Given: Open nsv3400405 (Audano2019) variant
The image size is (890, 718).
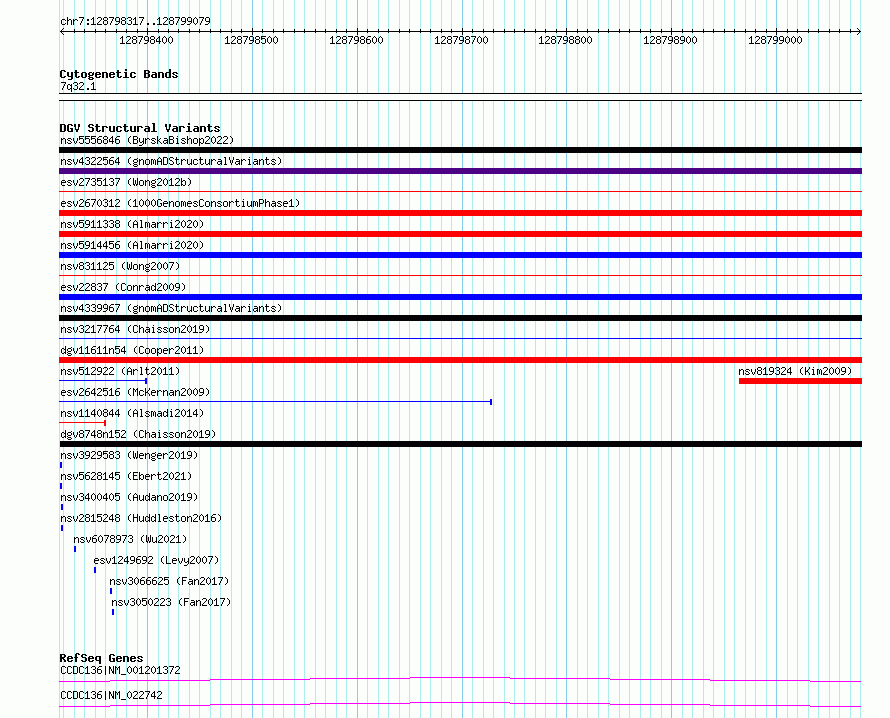Looking at the screenshot, I should (x=129, y=497).
